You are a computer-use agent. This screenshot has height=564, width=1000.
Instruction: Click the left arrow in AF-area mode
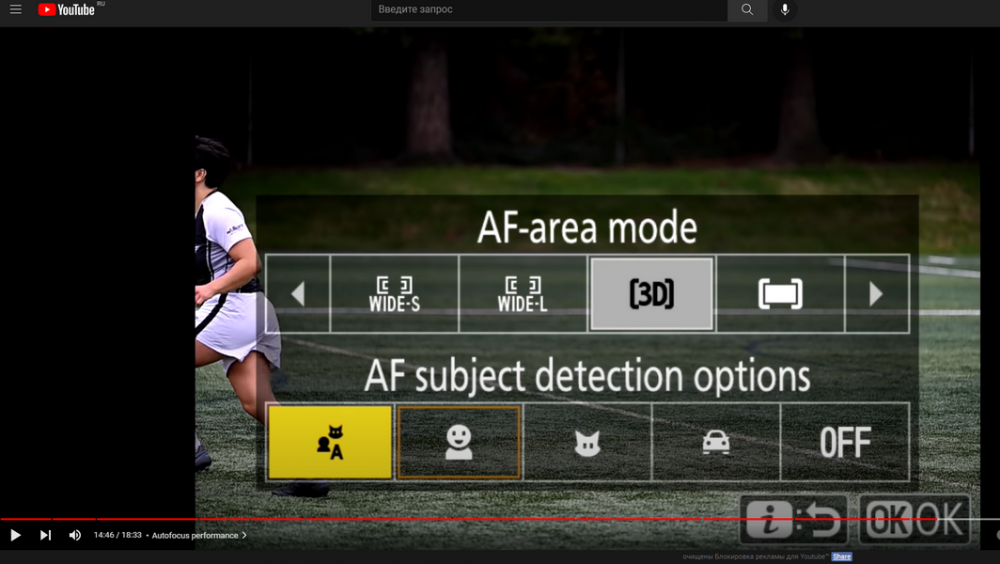click(298, 294)
